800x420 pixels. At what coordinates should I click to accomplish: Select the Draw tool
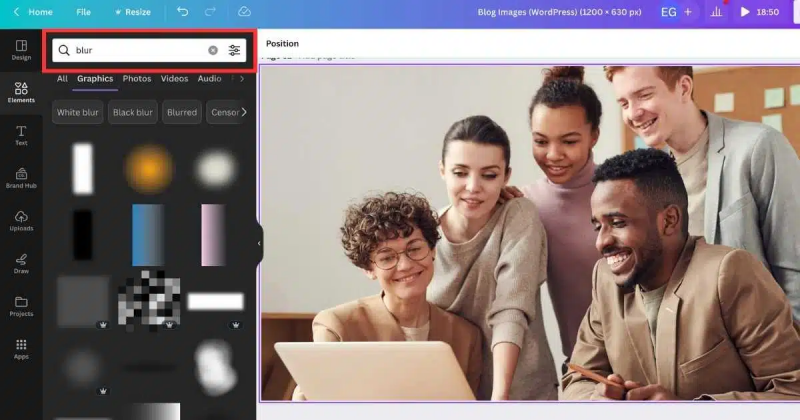21,262
